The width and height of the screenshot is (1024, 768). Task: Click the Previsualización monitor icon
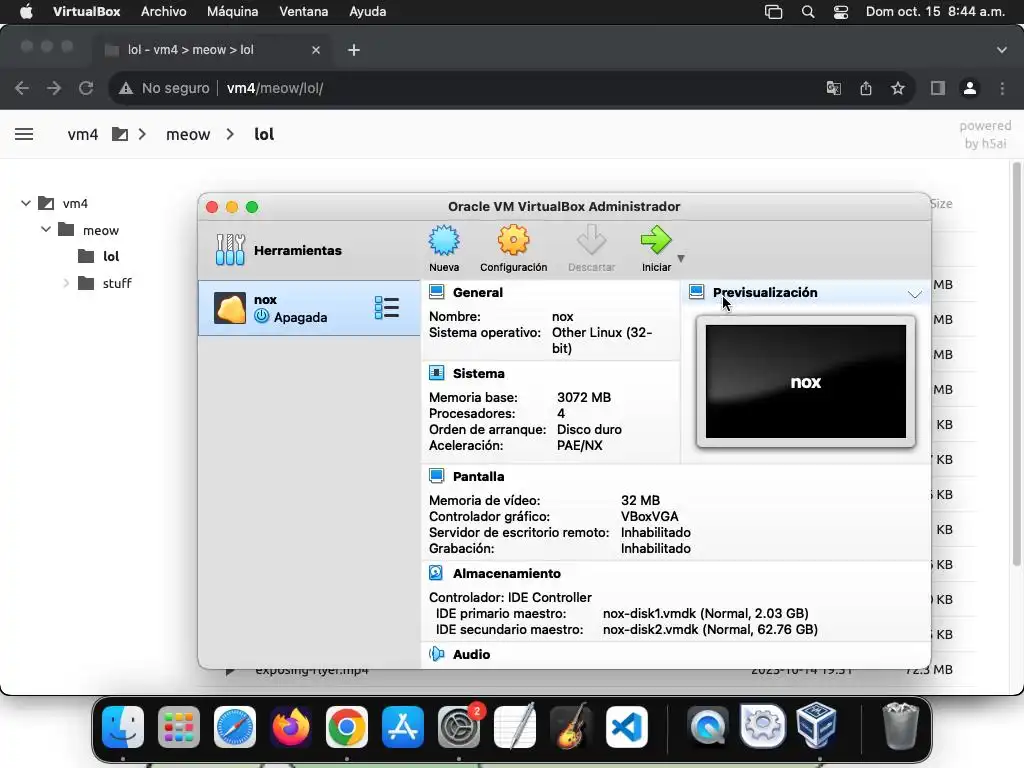697,292
